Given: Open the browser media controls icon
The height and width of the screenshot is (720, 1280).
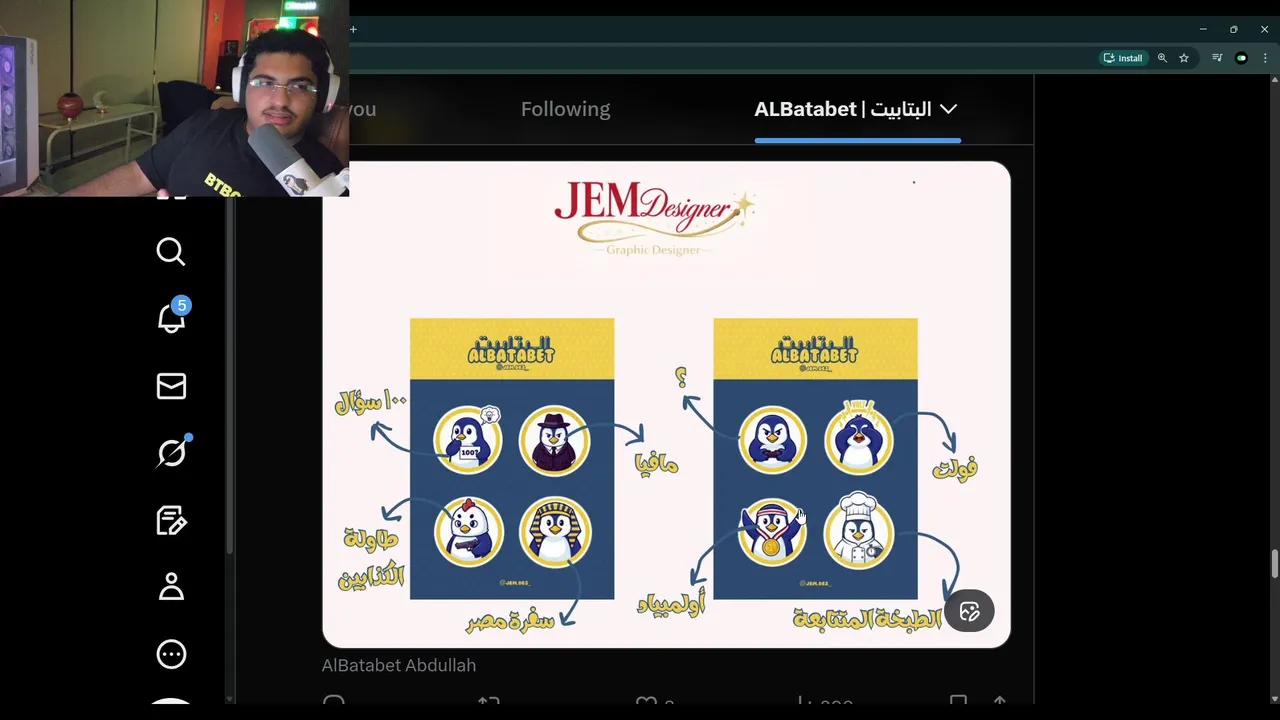Looking at the screenshot, I should 1217,58.
